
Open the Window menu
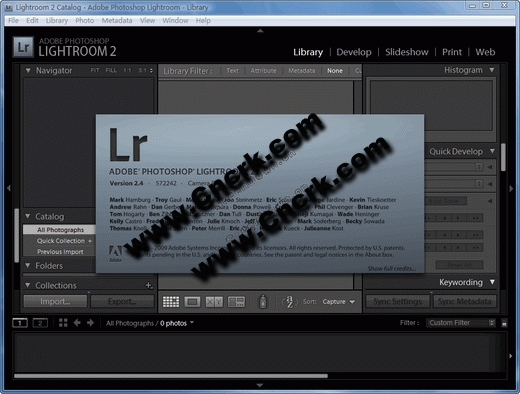pyautogui.click(x=175, y=21)
